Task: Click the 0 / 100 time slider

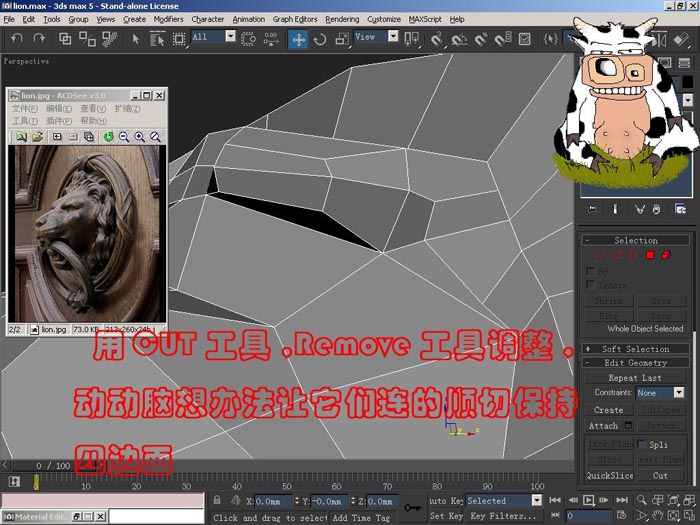Action: (54, 466)
